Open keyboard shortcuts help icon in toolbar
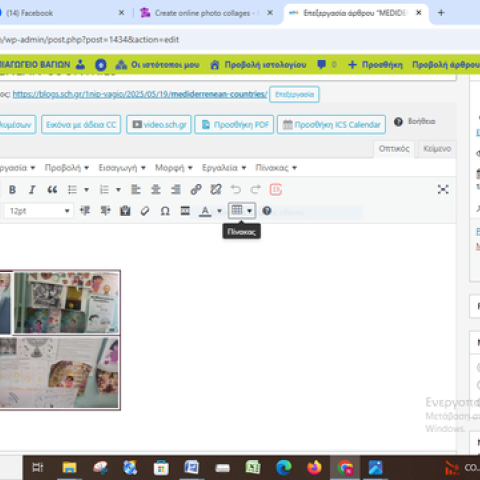This screenshot has width=480, height=480. tap(267, 211)
